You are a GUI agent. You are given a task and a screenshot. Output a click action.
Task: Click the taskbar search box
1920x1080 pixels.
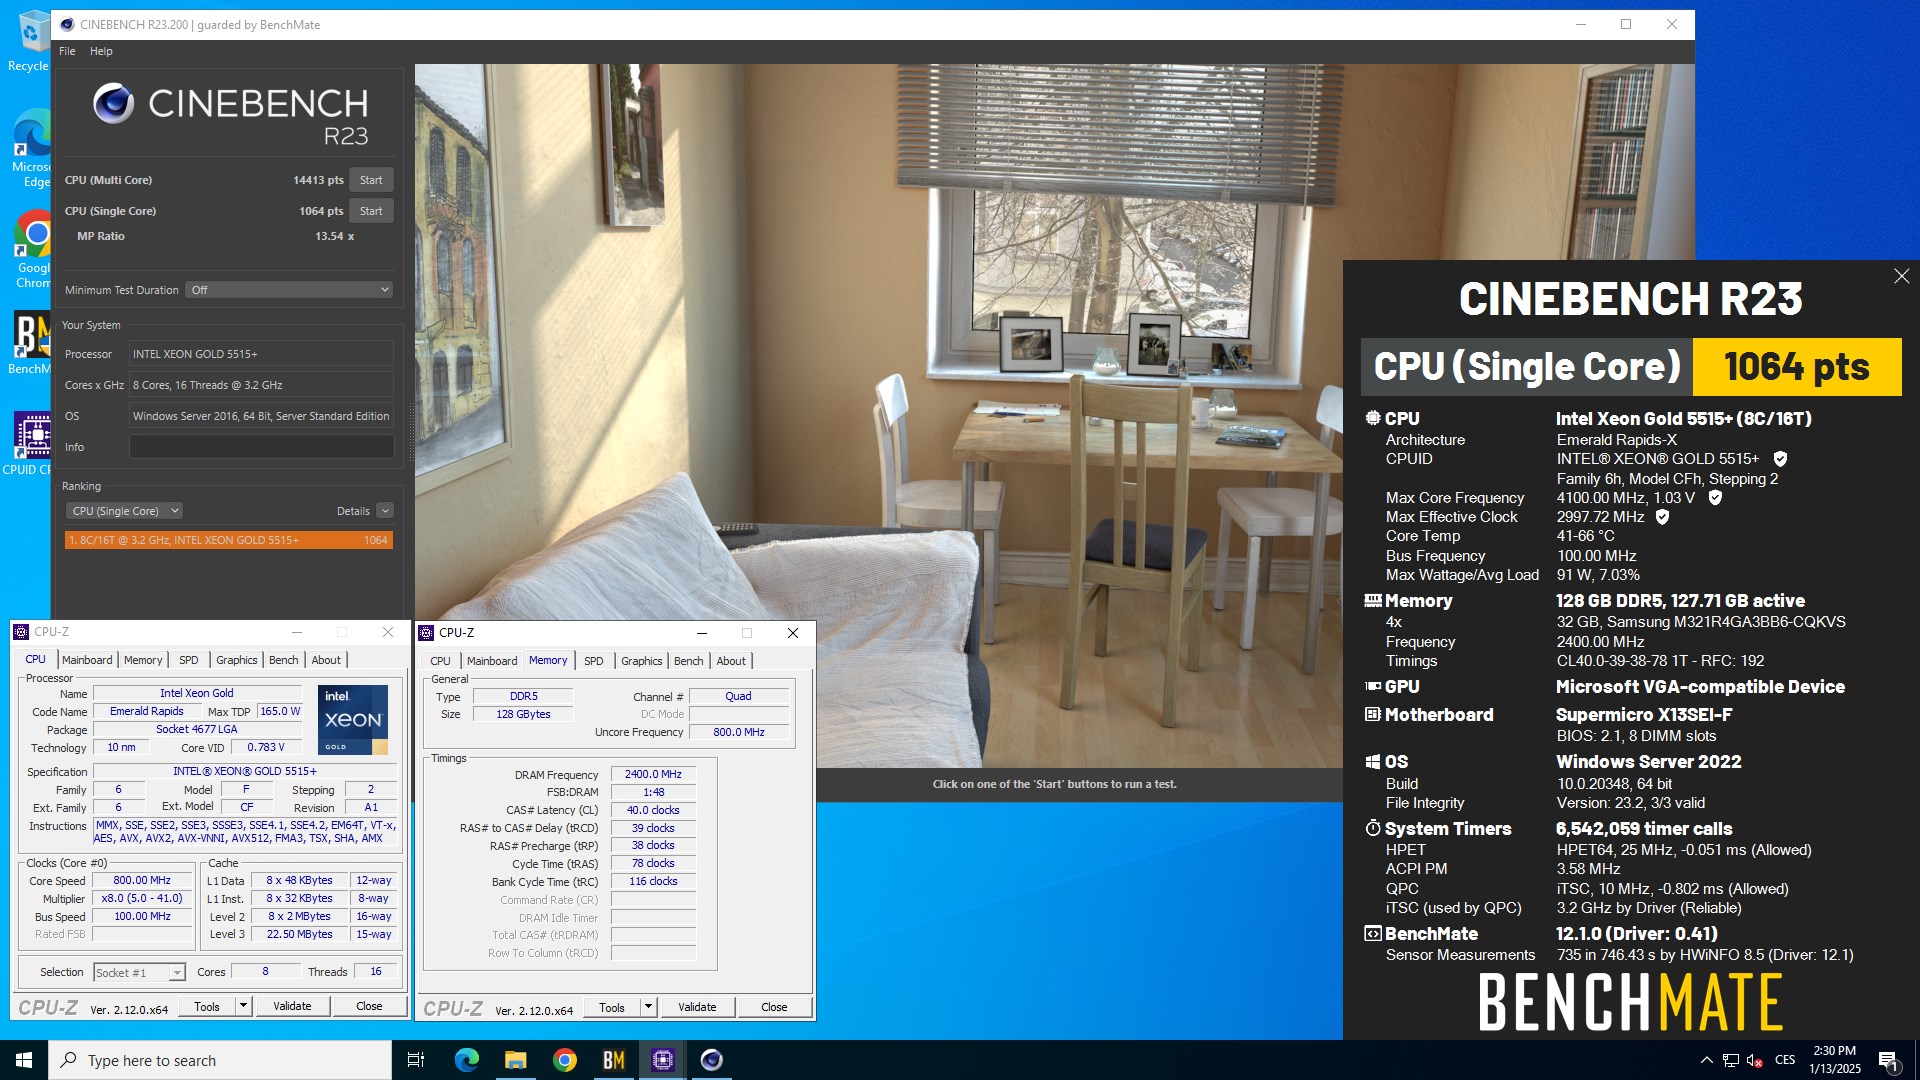(x=220, y=1060)
